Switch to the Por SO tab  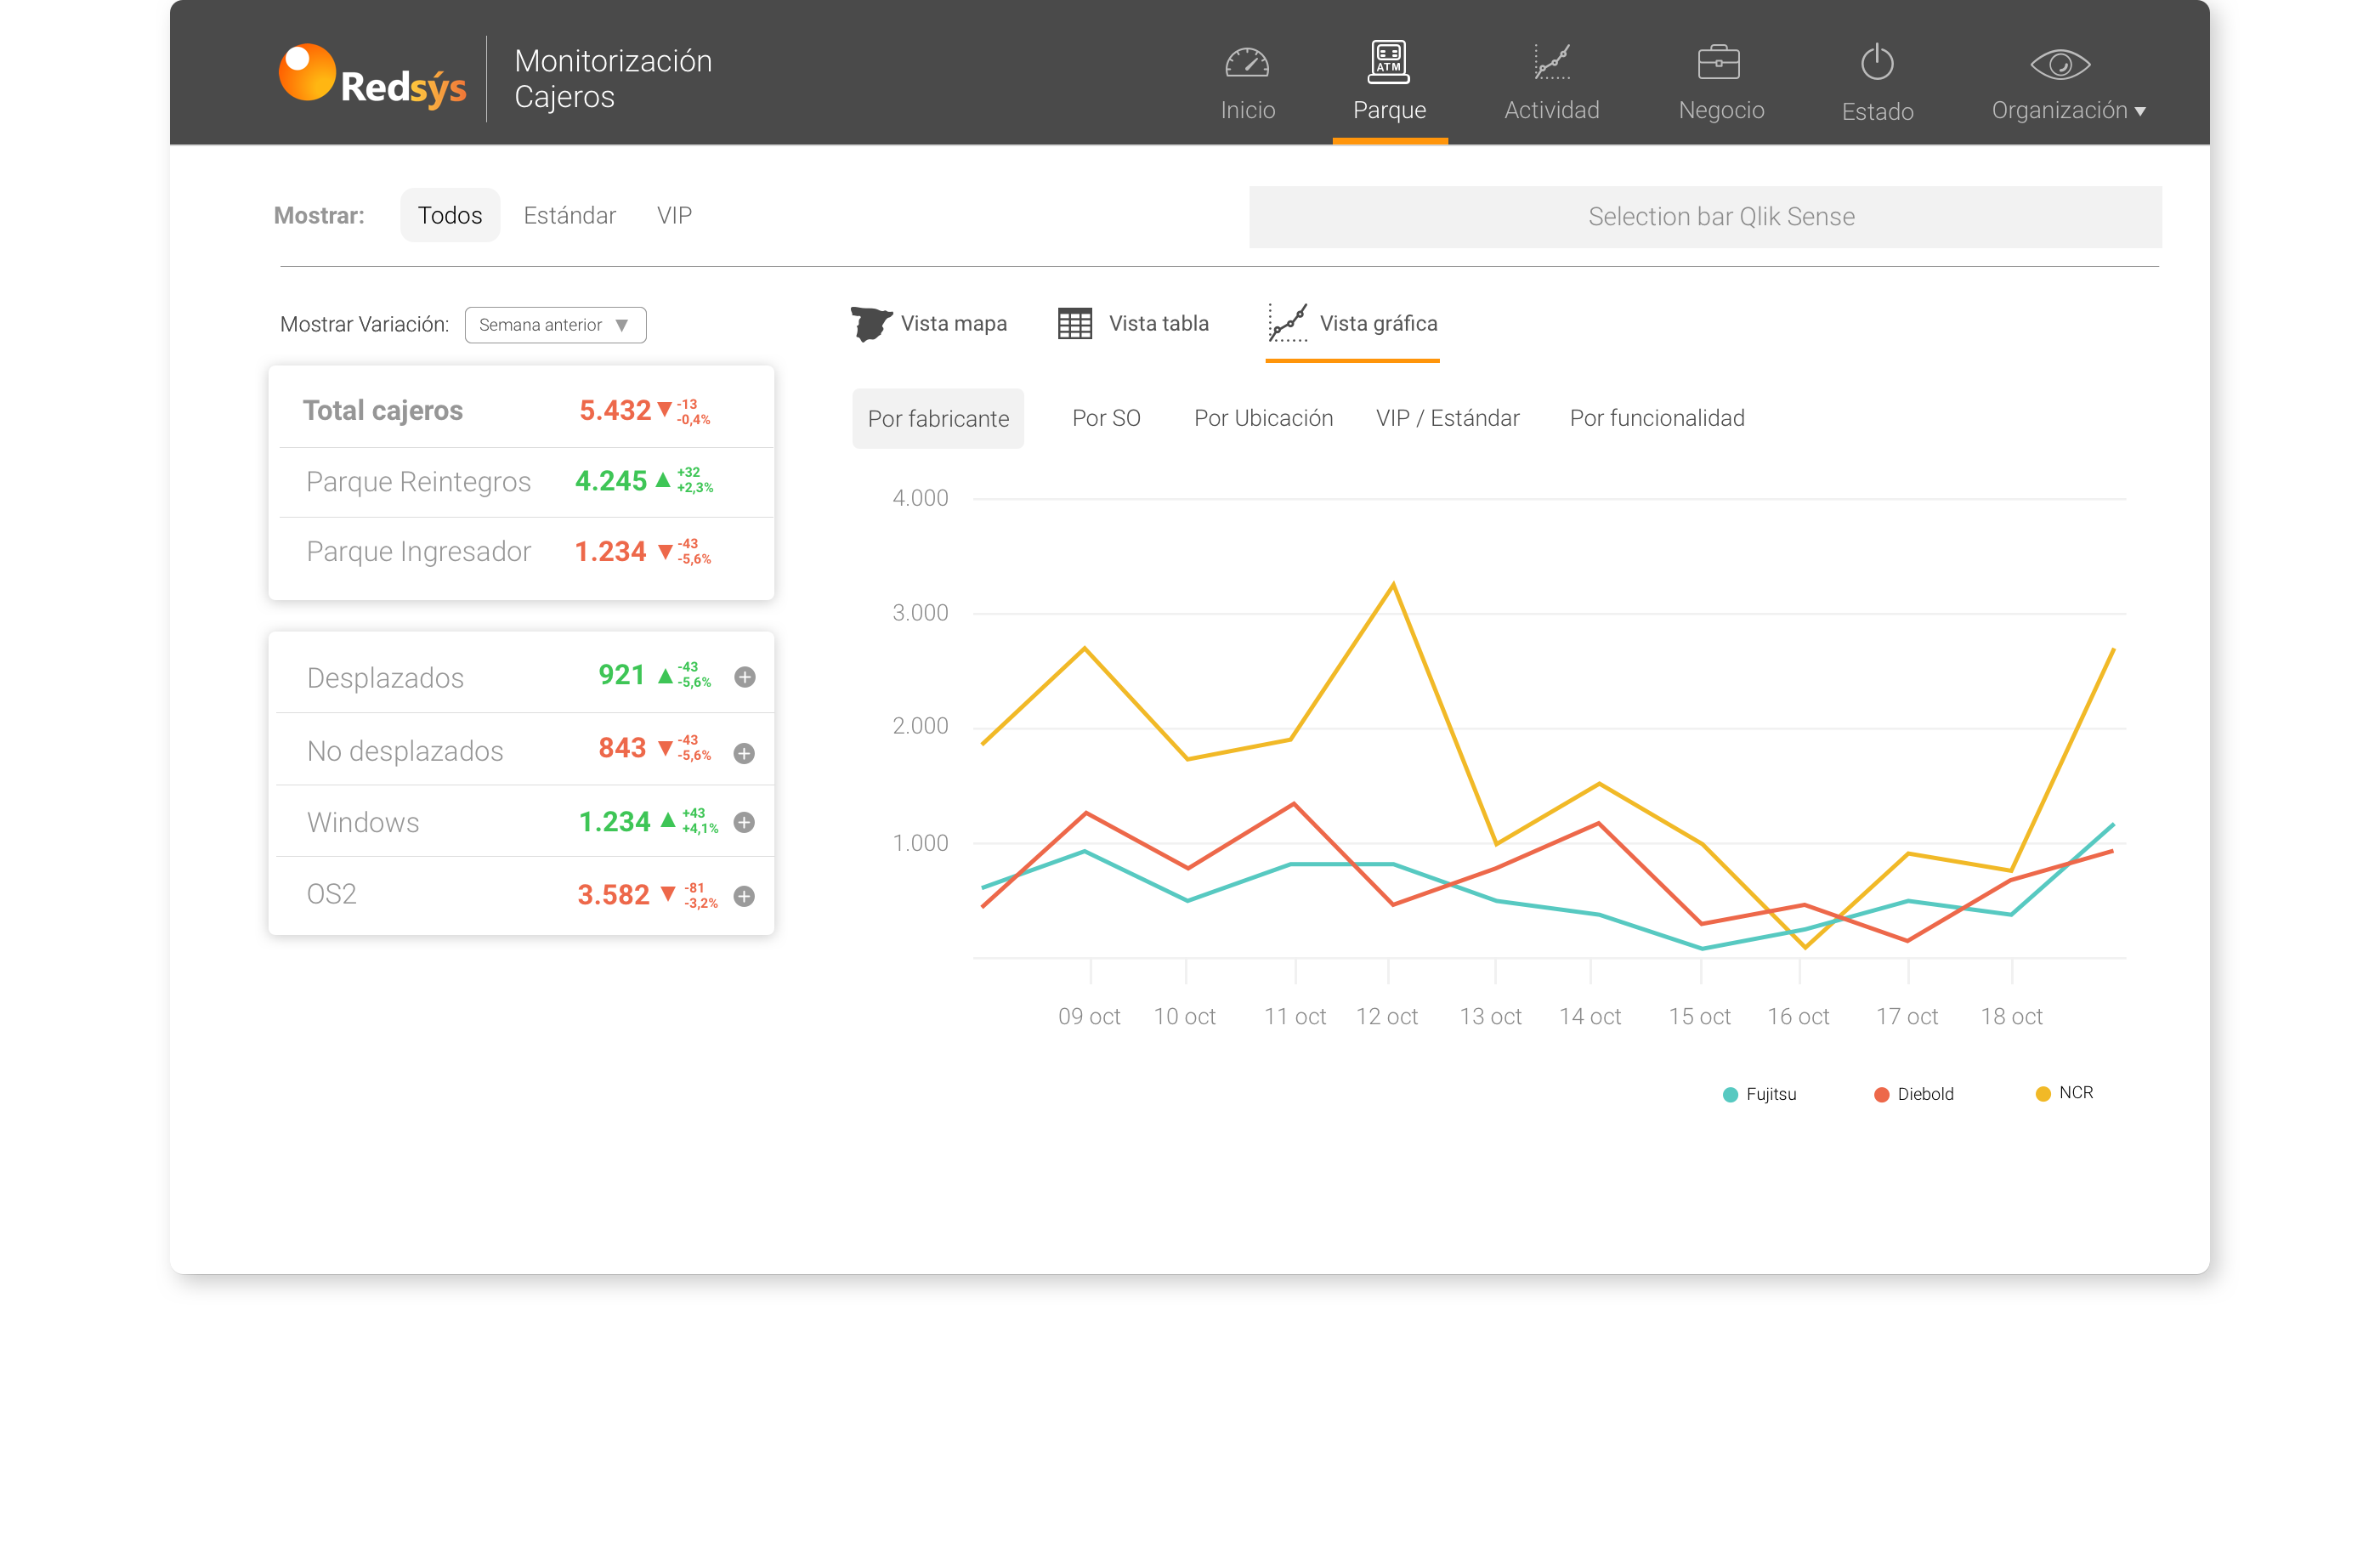1105,418
